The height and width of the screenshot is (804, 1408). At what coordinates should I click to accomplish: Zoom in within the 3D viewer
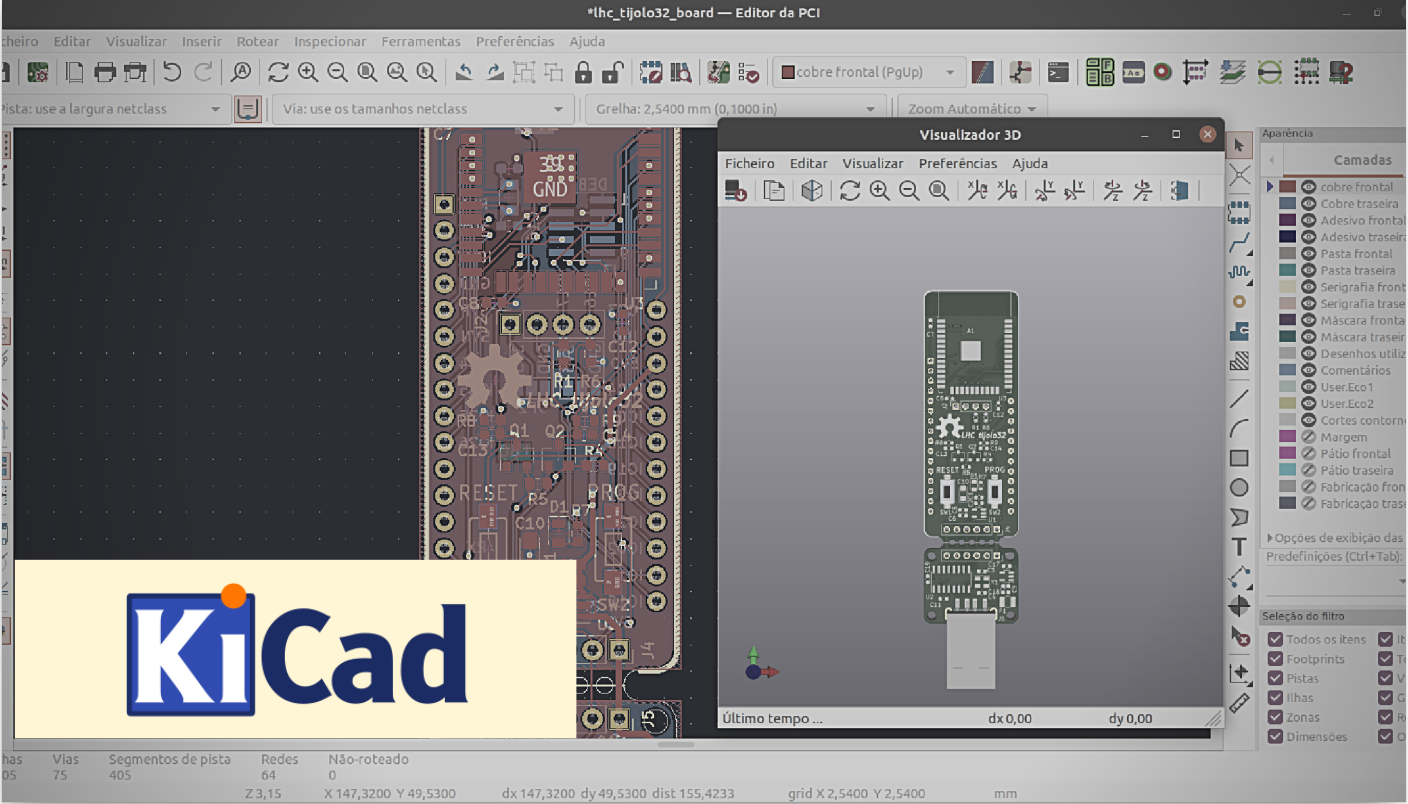880,190
